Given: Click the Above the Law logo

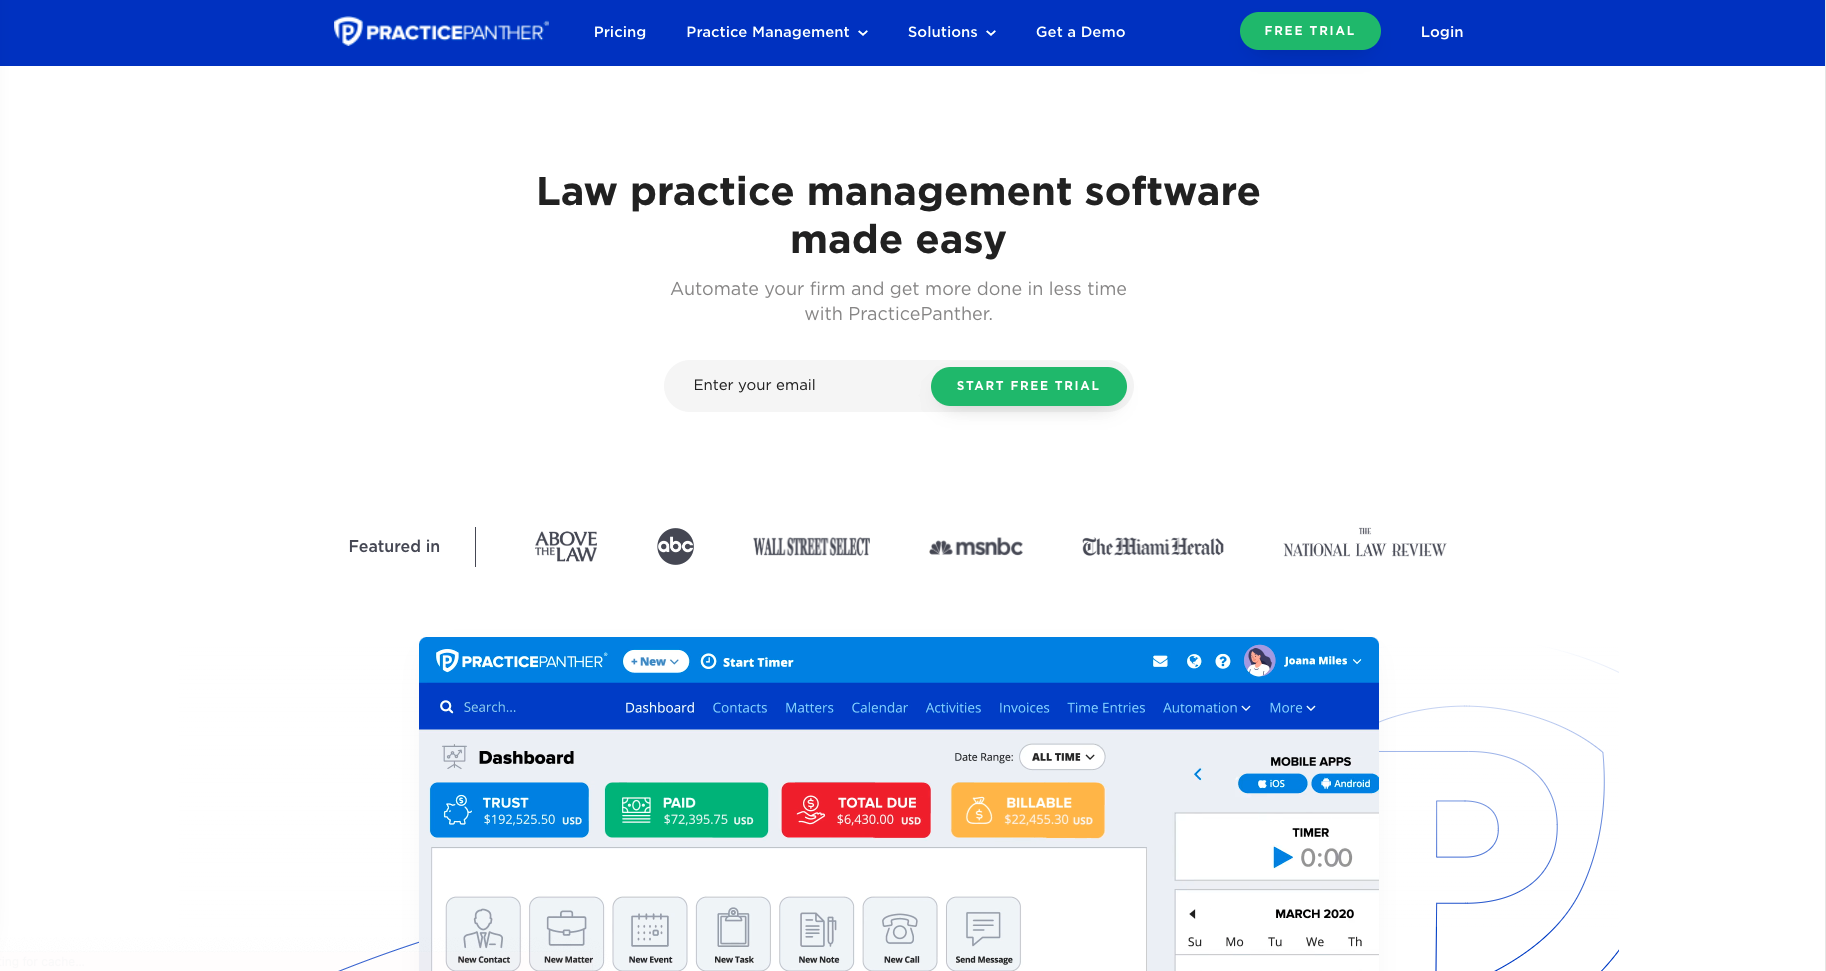Looking at the screenshot, I should tap(566, 546).
